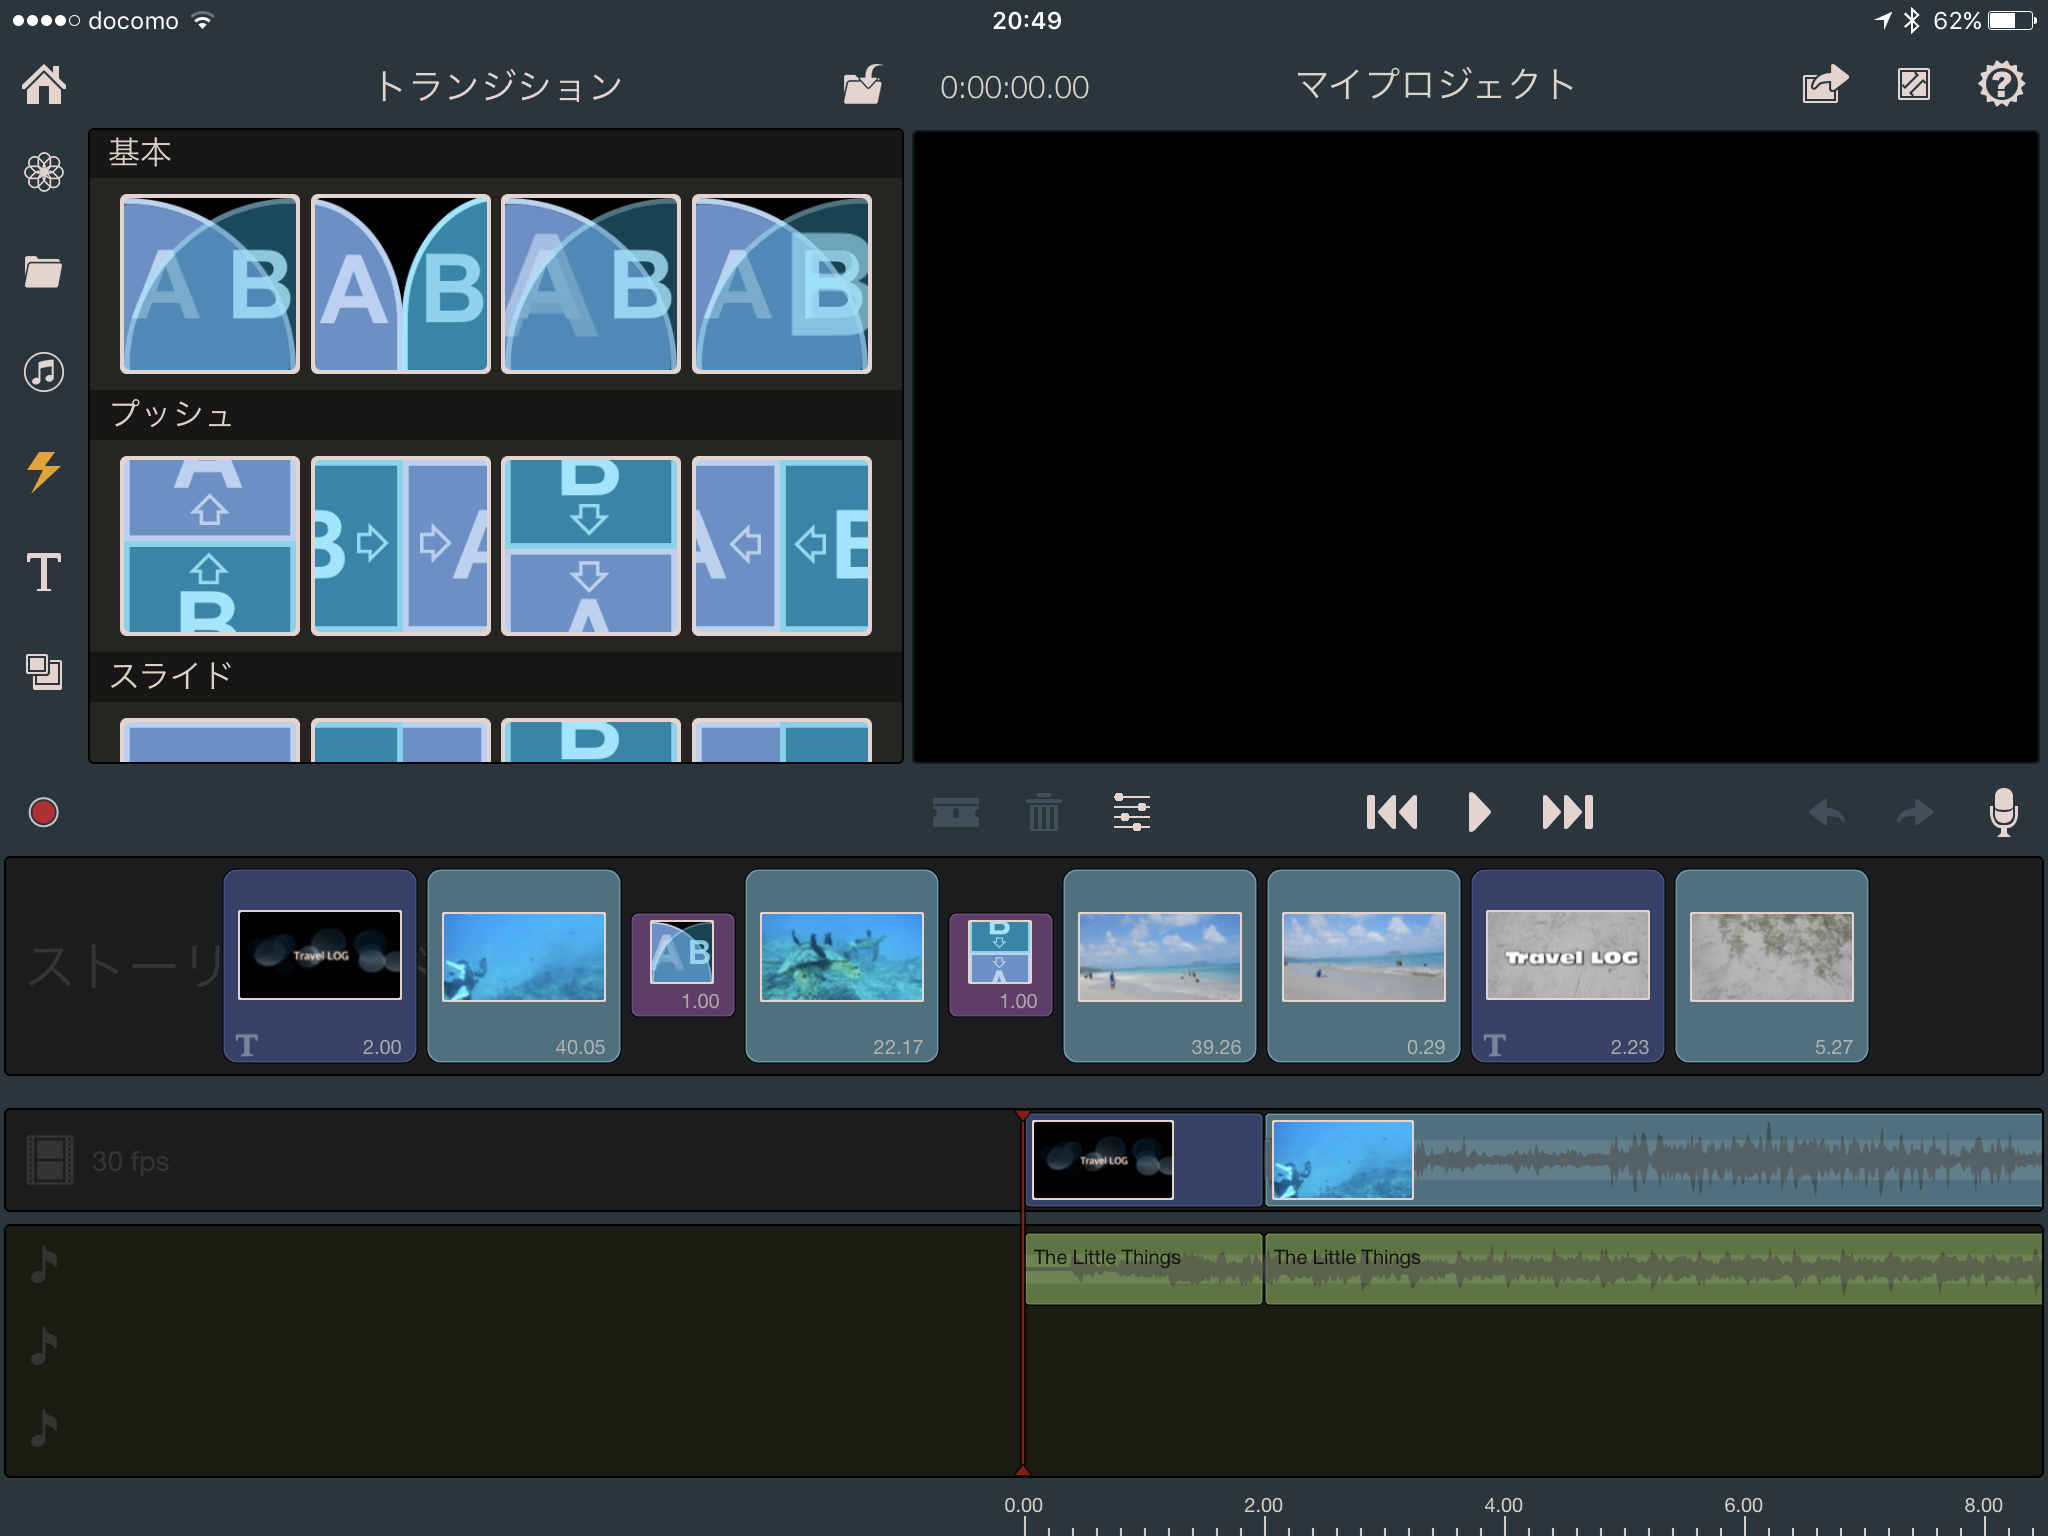Viewport: 2048px width, 1536px height.
Task: Open the music library panel
Action: [x=44, y=372]
